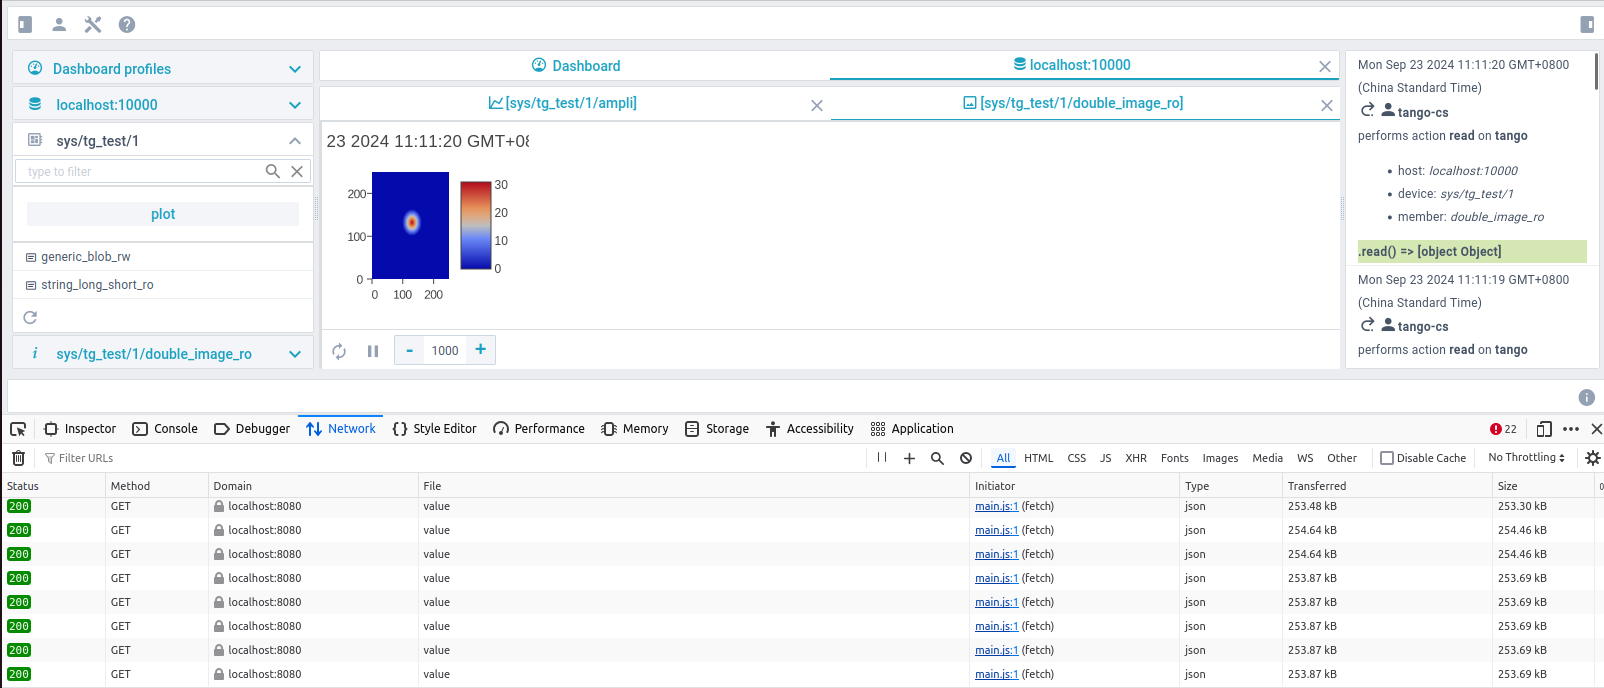Collapse the sys/tg_test/1 panel
This screenshot has width=1604, height=688.
coord(294,141)
